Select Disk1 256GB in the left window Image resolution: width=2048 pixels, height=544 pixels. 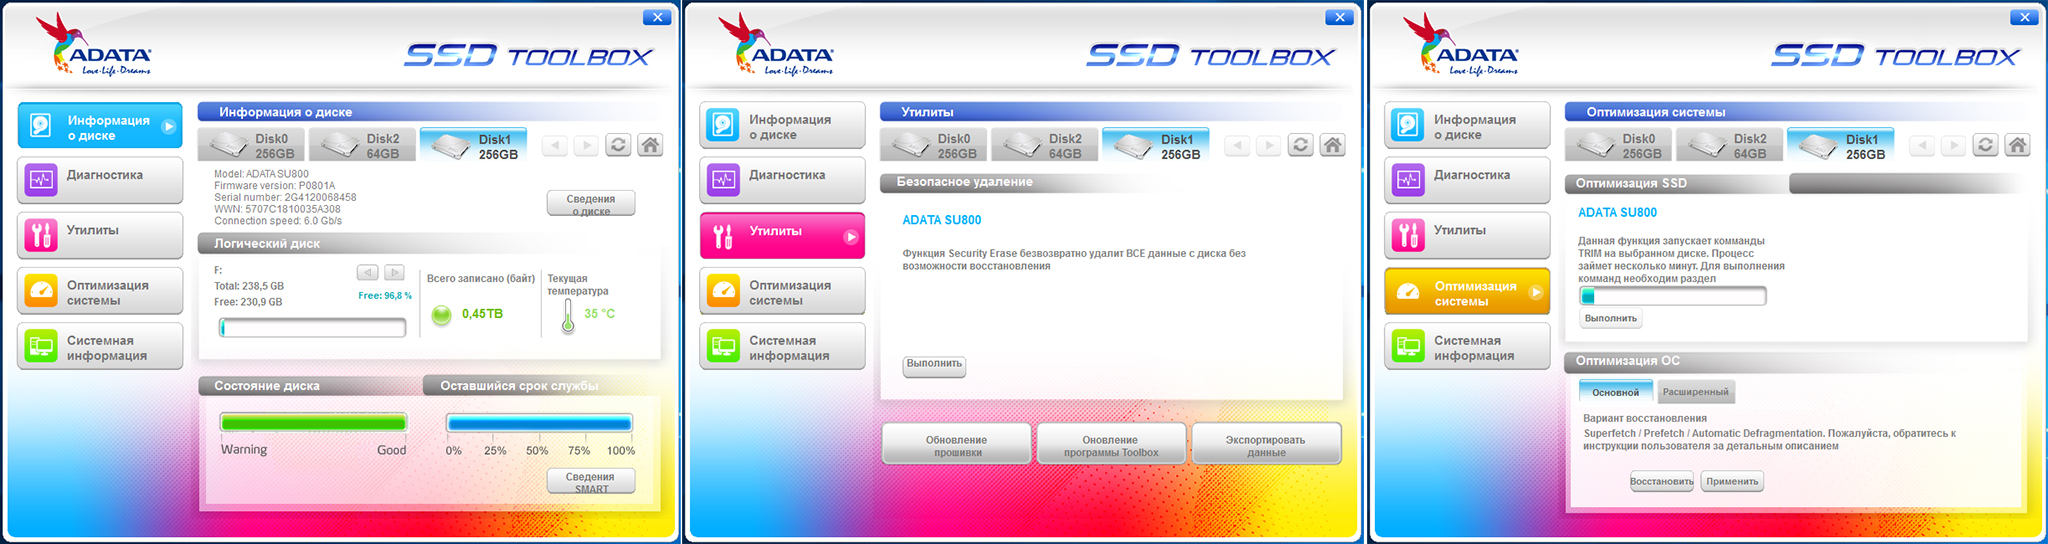pos(474,146)
